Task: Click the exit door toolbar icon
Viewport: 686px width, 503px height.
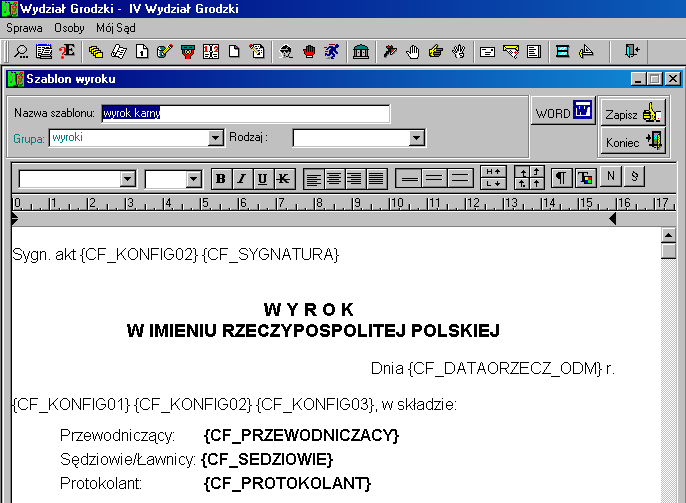Action: coord(632,52)
